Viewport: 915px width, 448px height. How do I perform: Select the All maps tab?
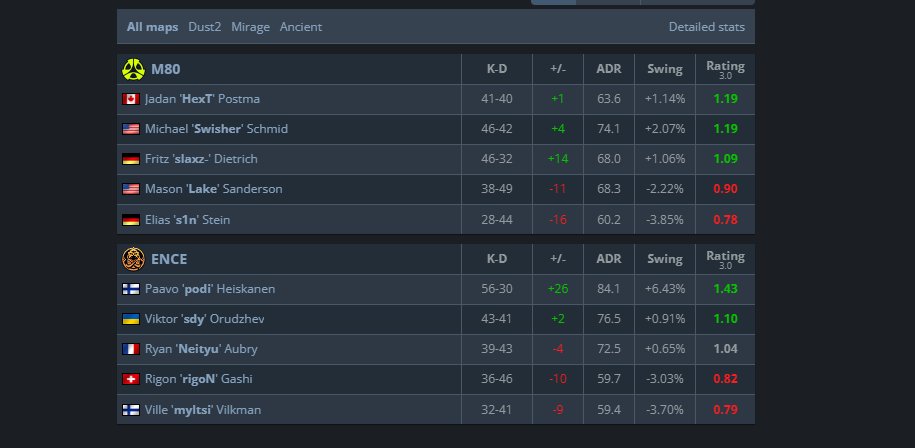152,27
